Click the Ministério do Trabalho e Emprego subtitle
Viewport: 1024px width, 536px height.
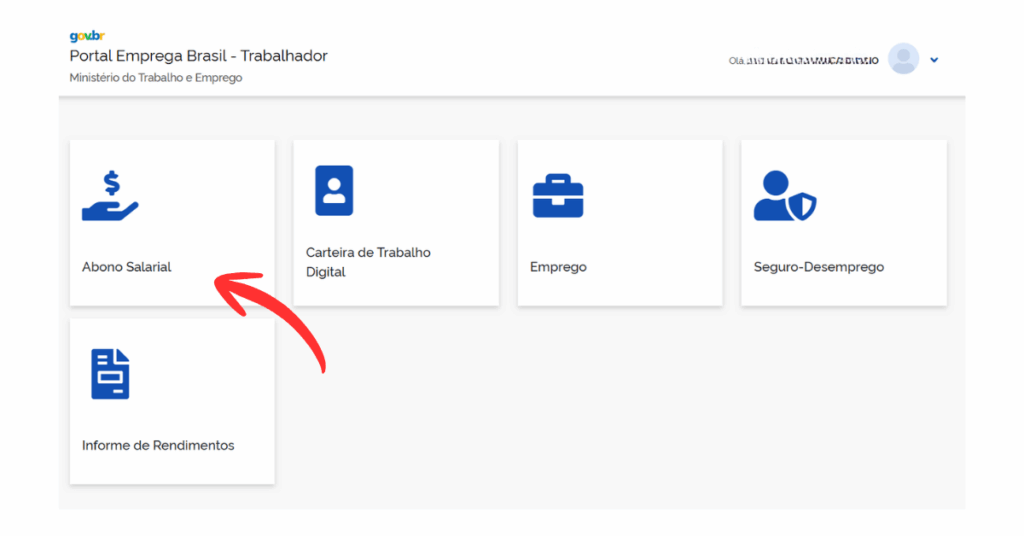tap(155, 78)
